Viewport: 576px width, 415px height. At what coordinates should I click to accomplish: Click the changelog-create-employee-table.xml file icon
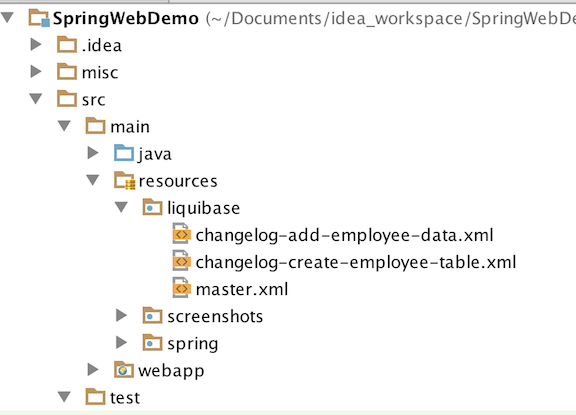181,261
